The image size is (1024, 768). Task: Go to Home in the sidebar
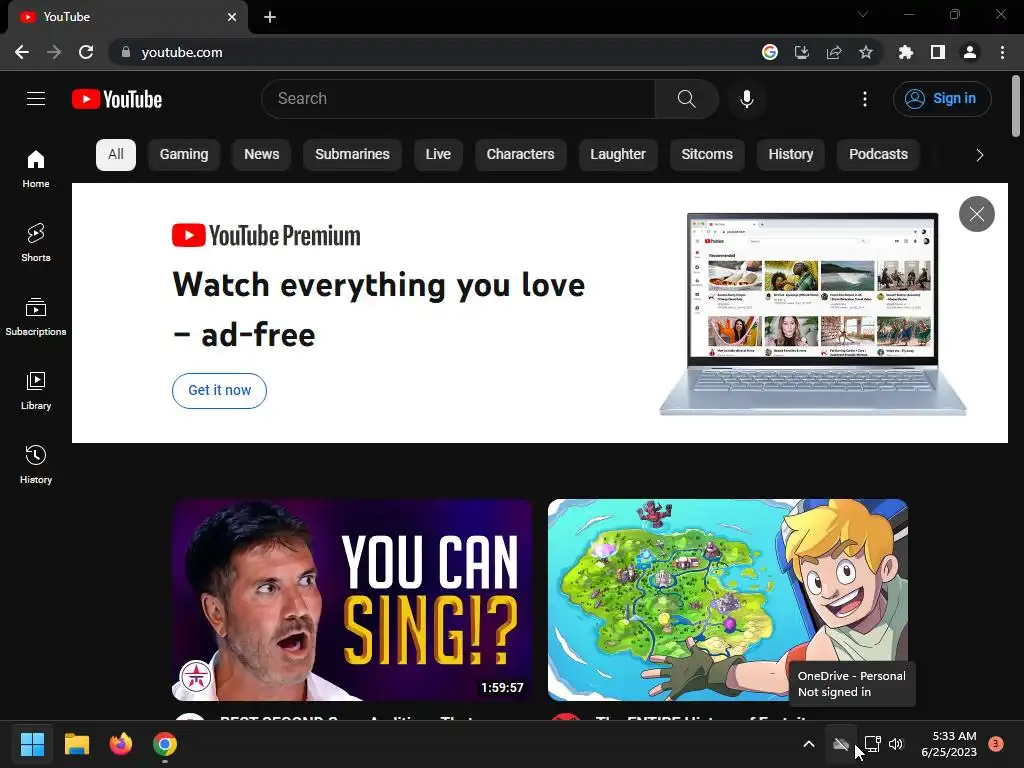pos(36,168)
